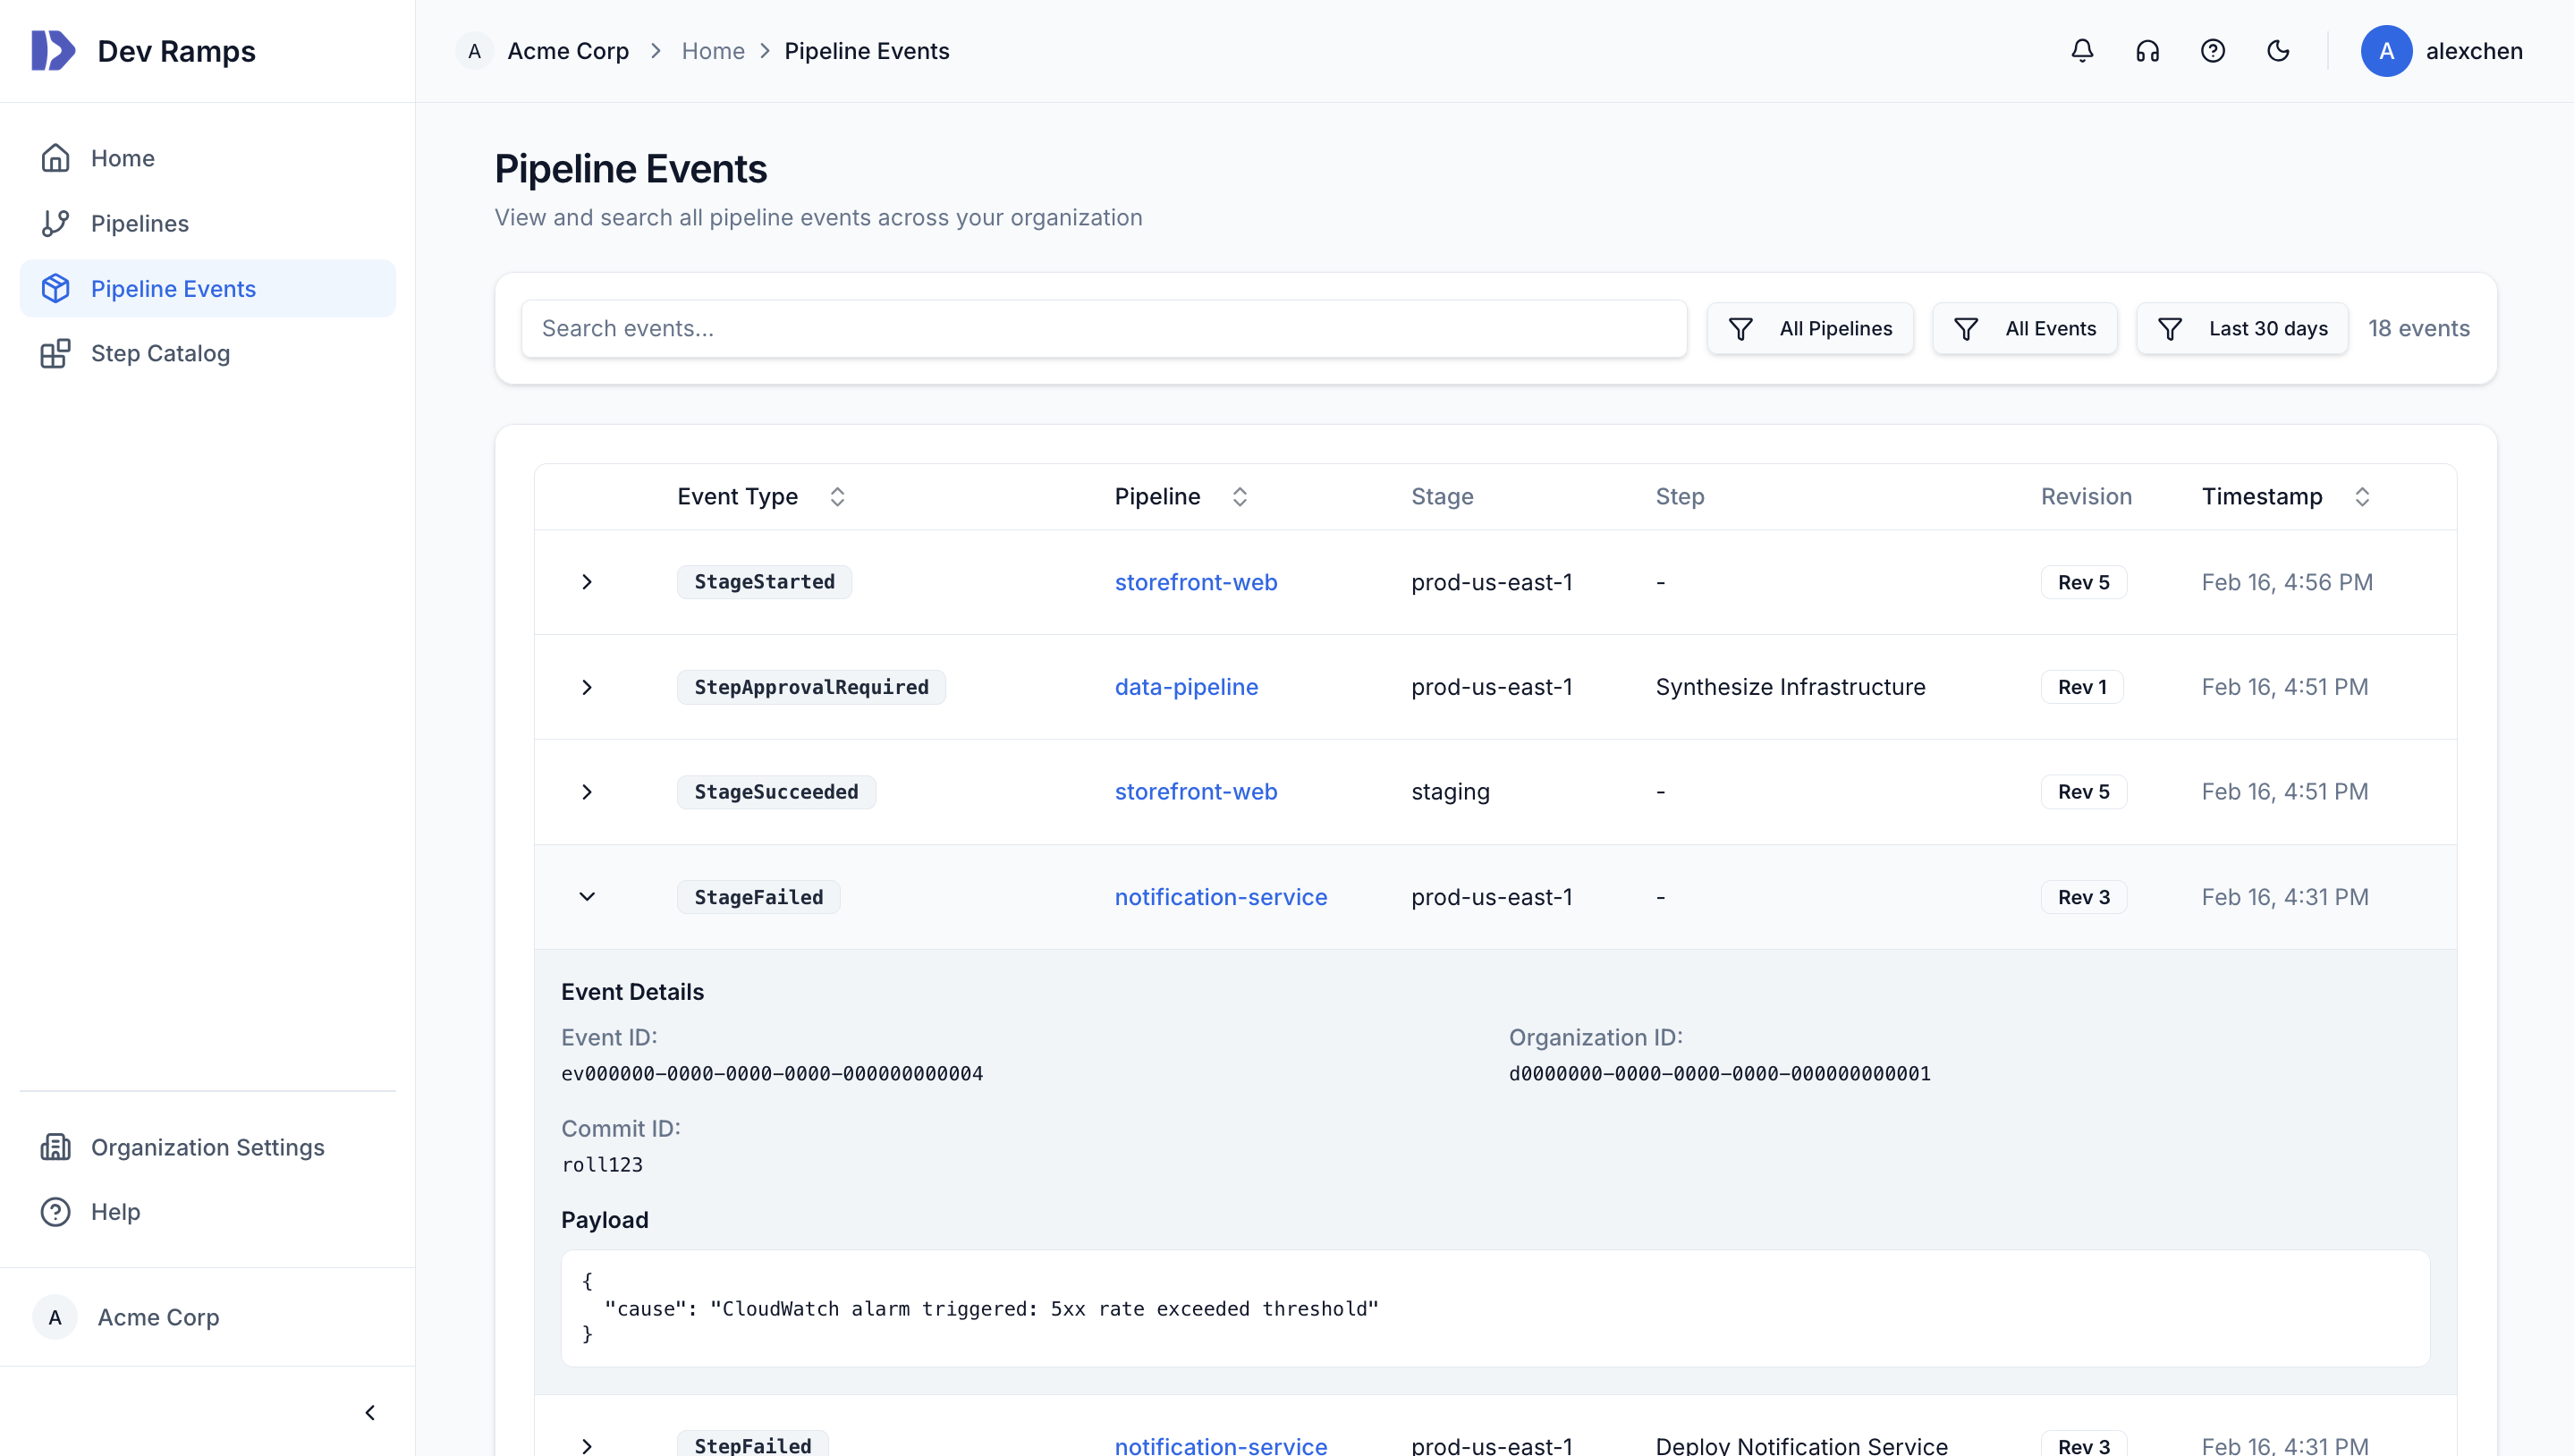This screenshot has width=2574, height=1456.
Task: Open the notification-service pipeline link
Action: point(1221,897)
